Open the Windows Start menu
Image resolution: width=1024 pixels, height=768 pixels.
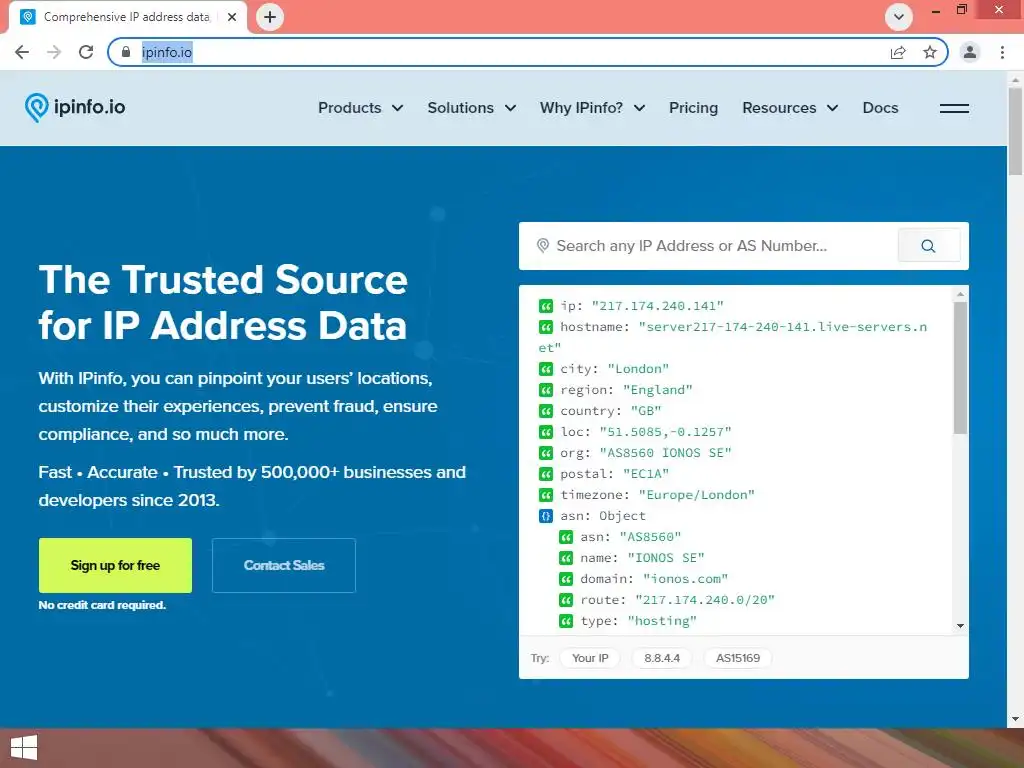(x=24, y=748)
